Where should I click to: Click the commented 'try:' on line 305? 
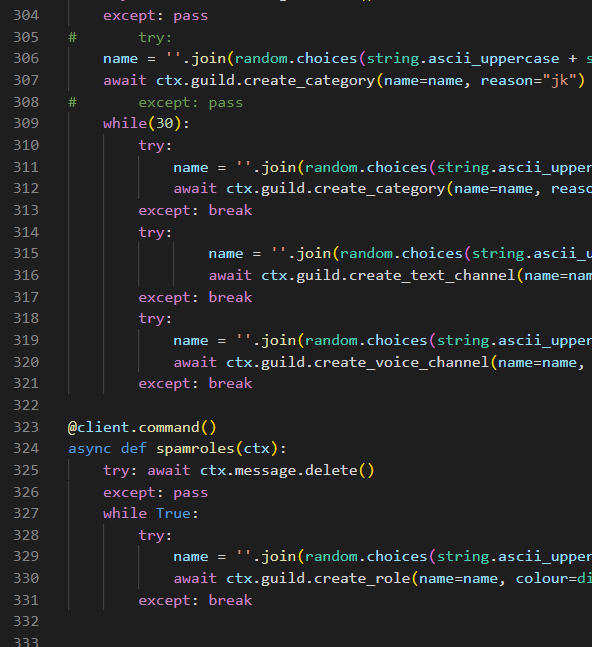pyautogui.click(x=155, y=37)
